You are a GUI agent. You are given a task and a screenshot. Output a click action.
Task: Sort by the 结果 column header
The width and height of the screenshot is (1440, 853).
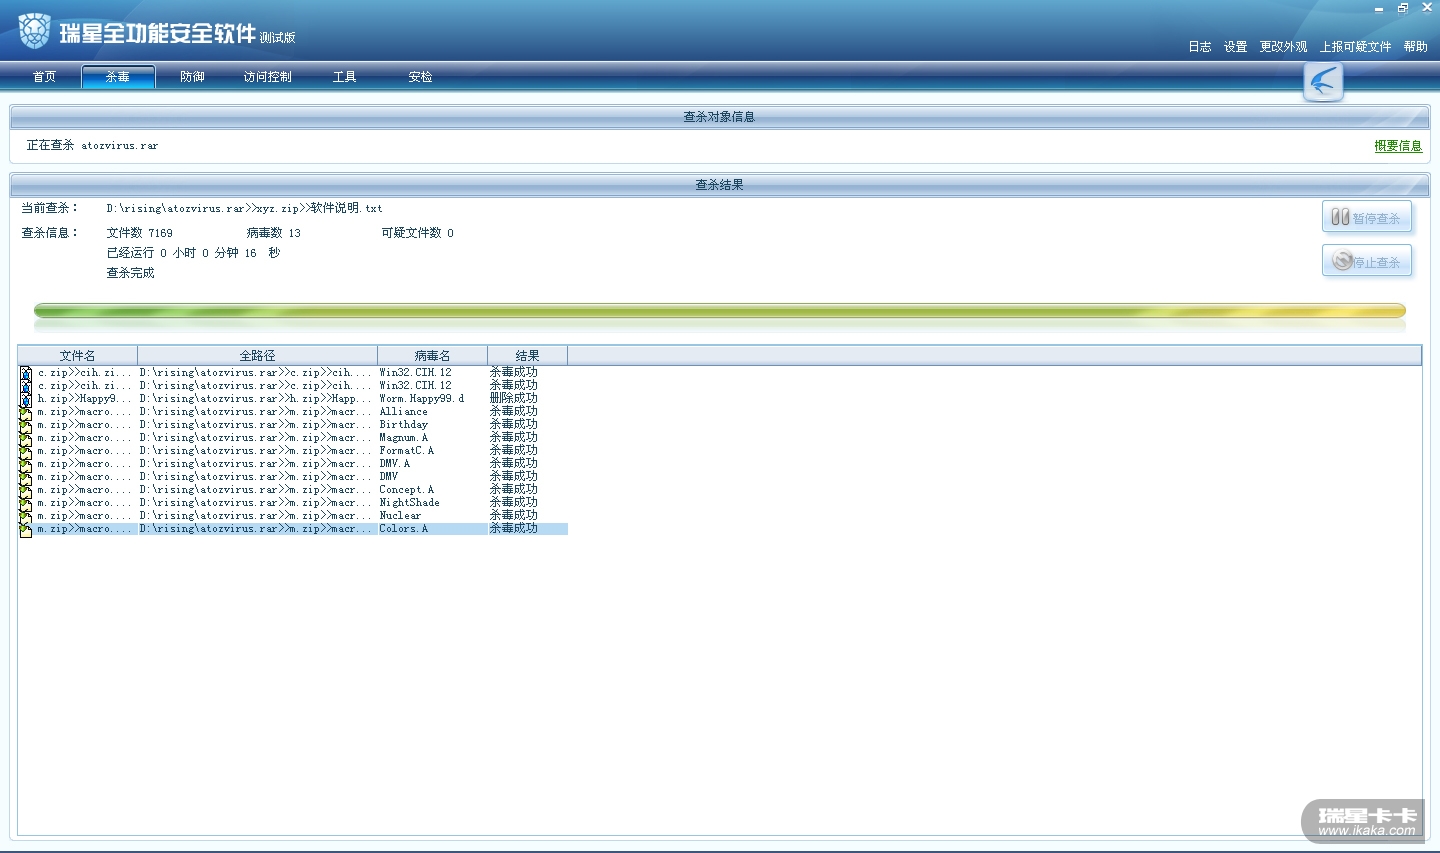(x=528, y=356)
